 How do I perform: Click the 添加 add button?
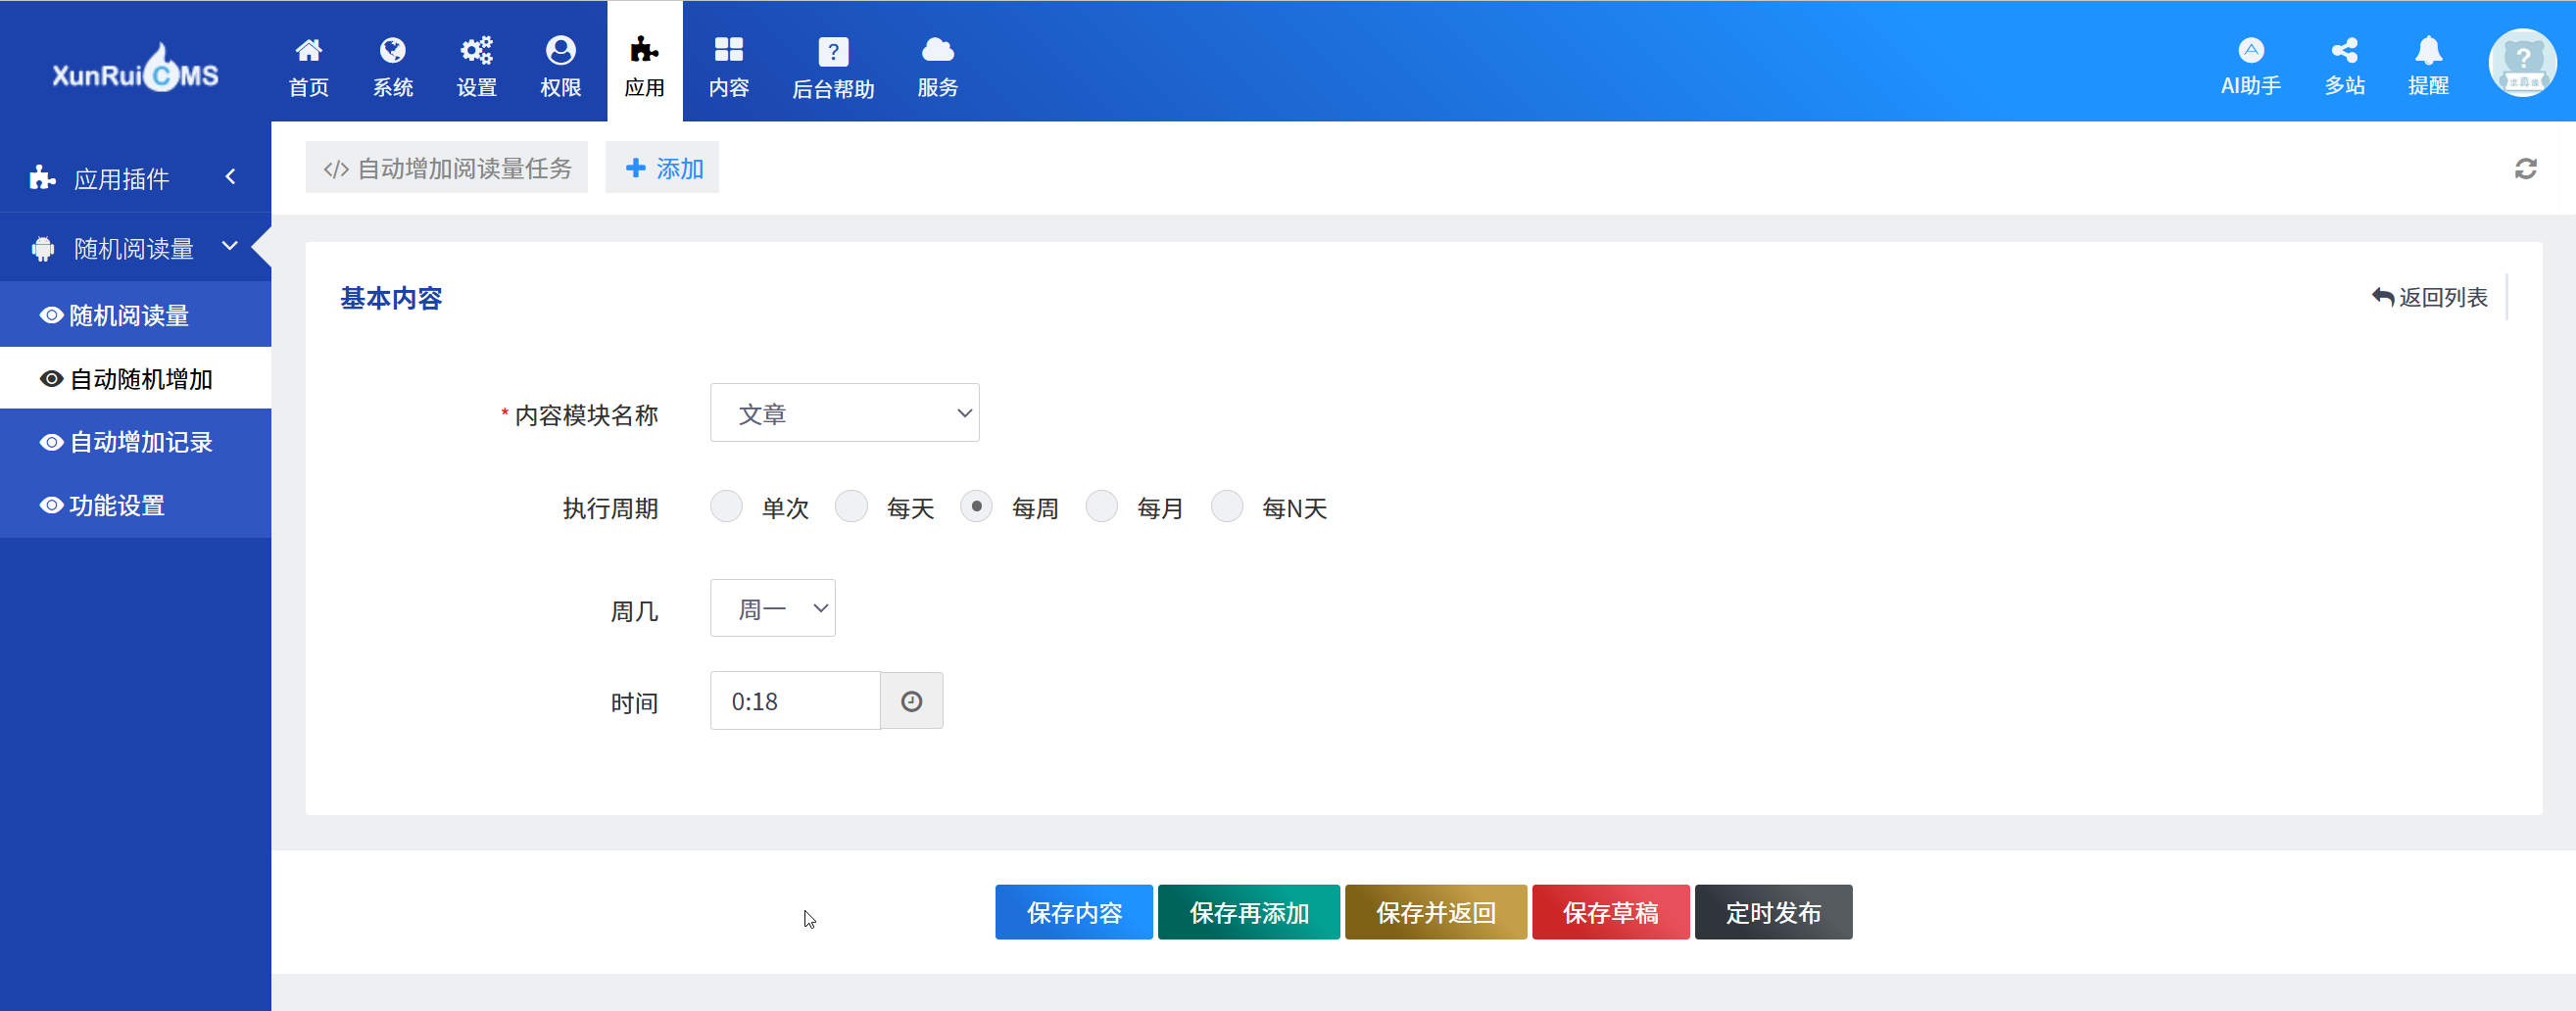(x=661, y=167)
